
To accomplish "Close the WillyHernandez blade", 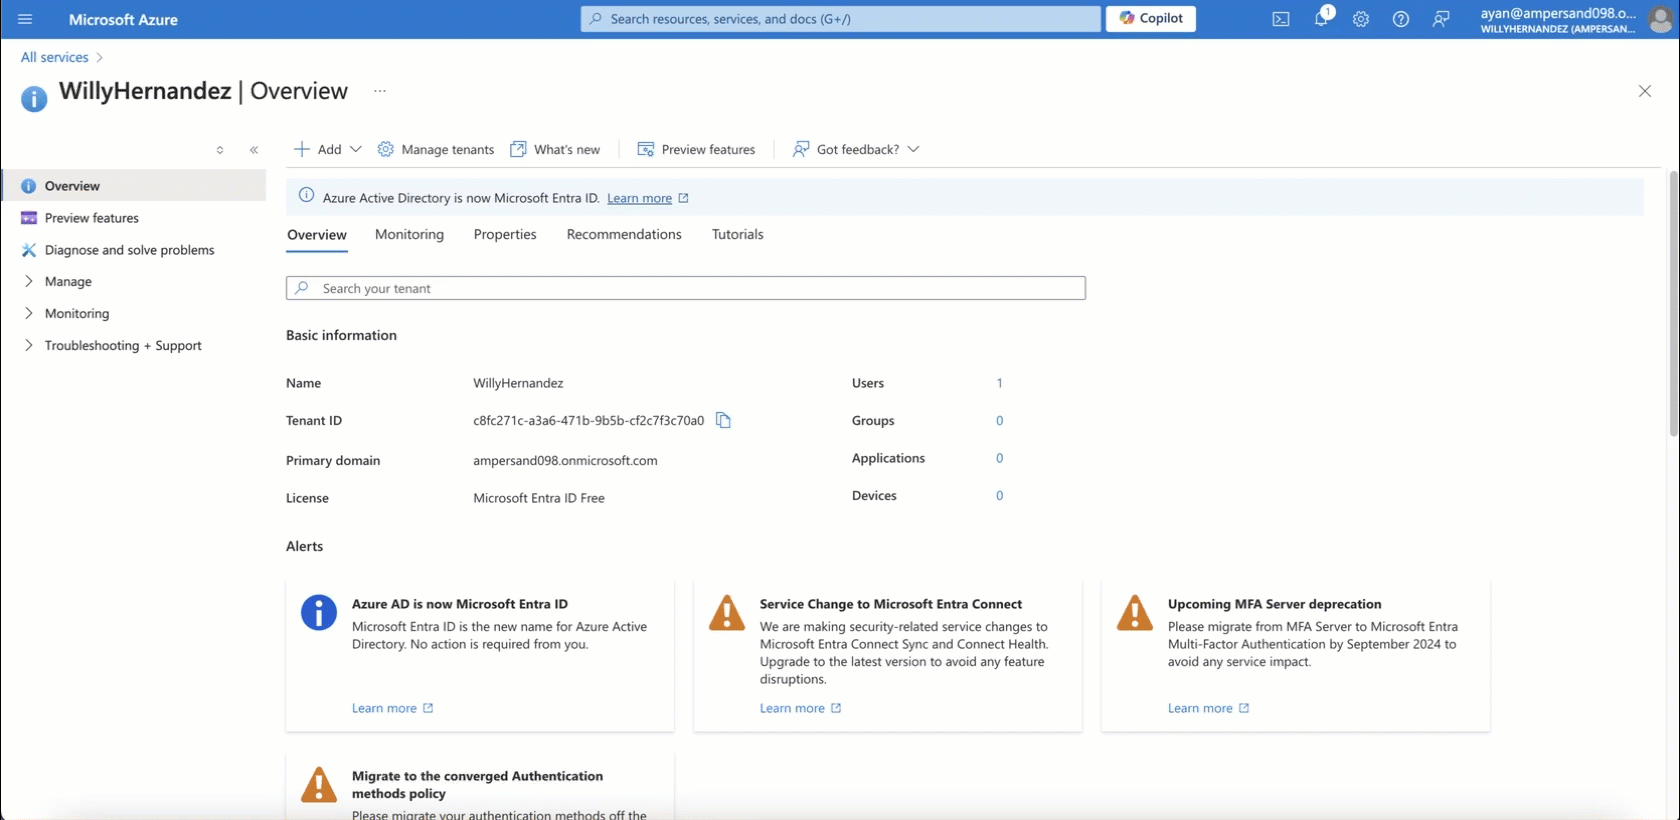I will tap(1645, 91).
